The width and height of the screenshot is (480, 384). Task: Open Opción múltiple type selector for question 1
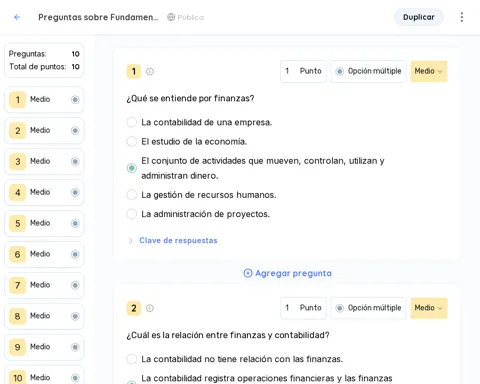pos(368,71)
